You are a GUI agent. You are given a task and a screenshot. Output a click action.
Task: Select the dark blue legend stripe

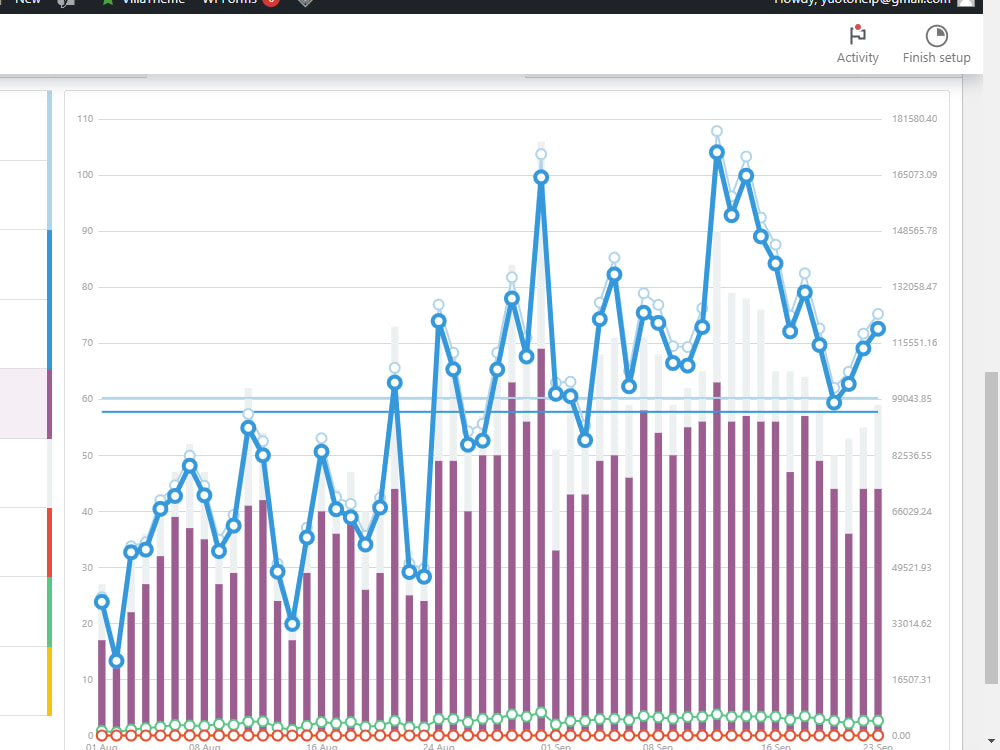[50, 299]
